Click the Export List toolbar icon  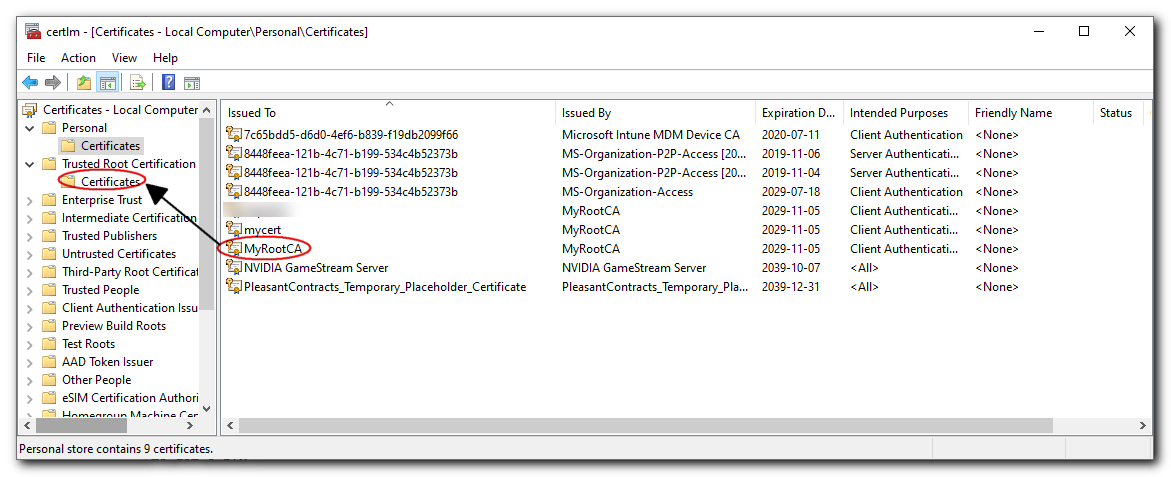click(x=138, y=82)
